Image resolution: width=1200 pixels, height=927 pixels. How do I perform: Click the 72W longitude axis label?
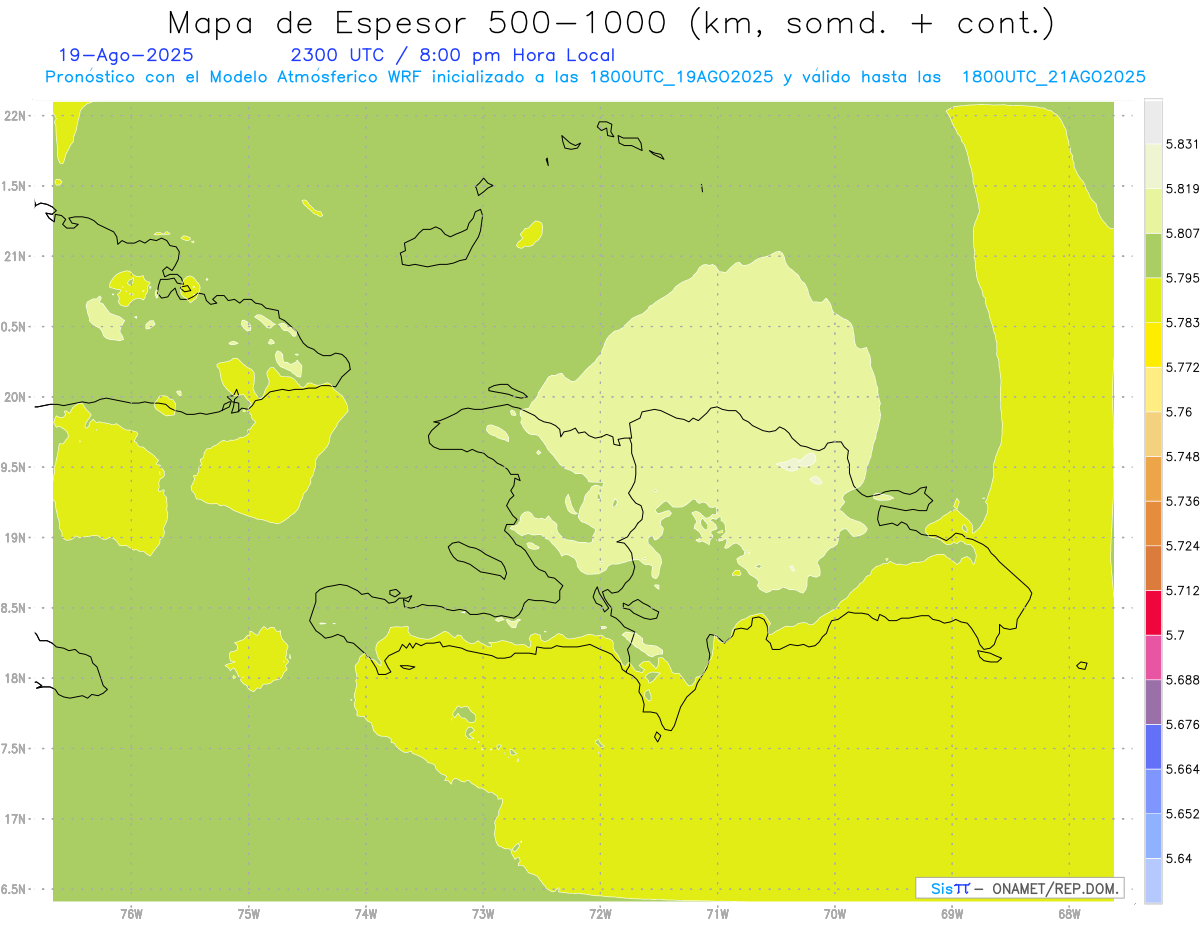coord(600,914)
